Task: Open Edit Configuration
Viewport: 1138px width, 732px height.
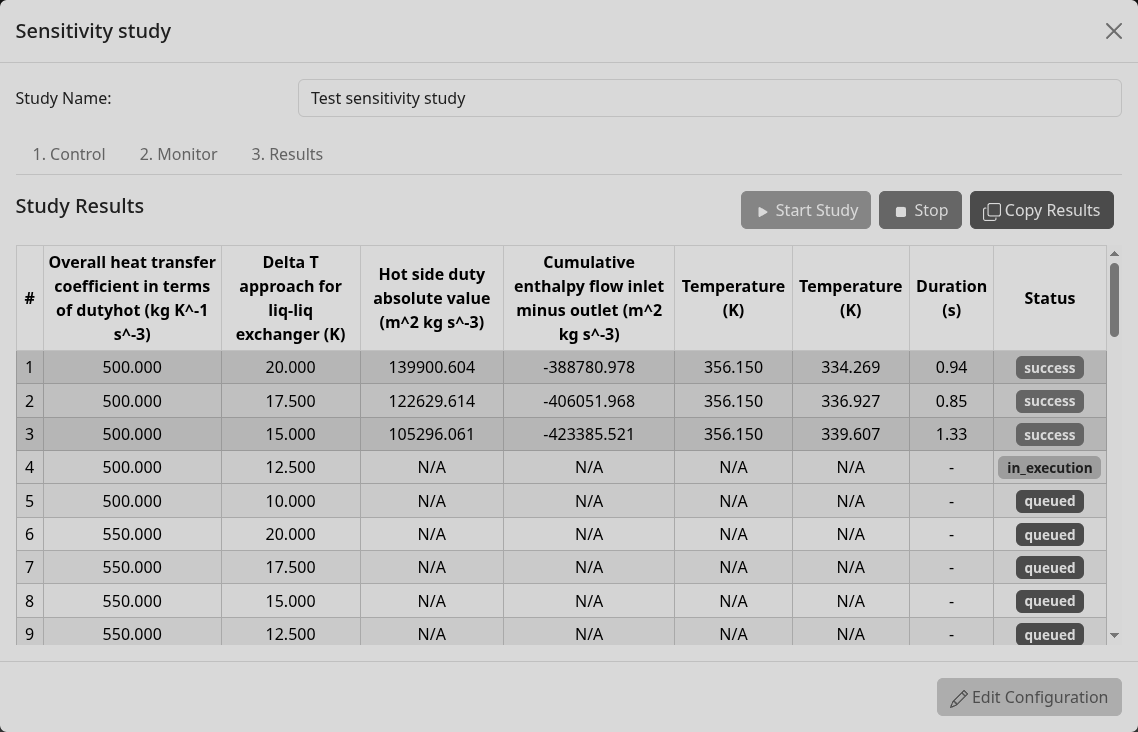Action: pyautogui.click(x=1029, y=697)
